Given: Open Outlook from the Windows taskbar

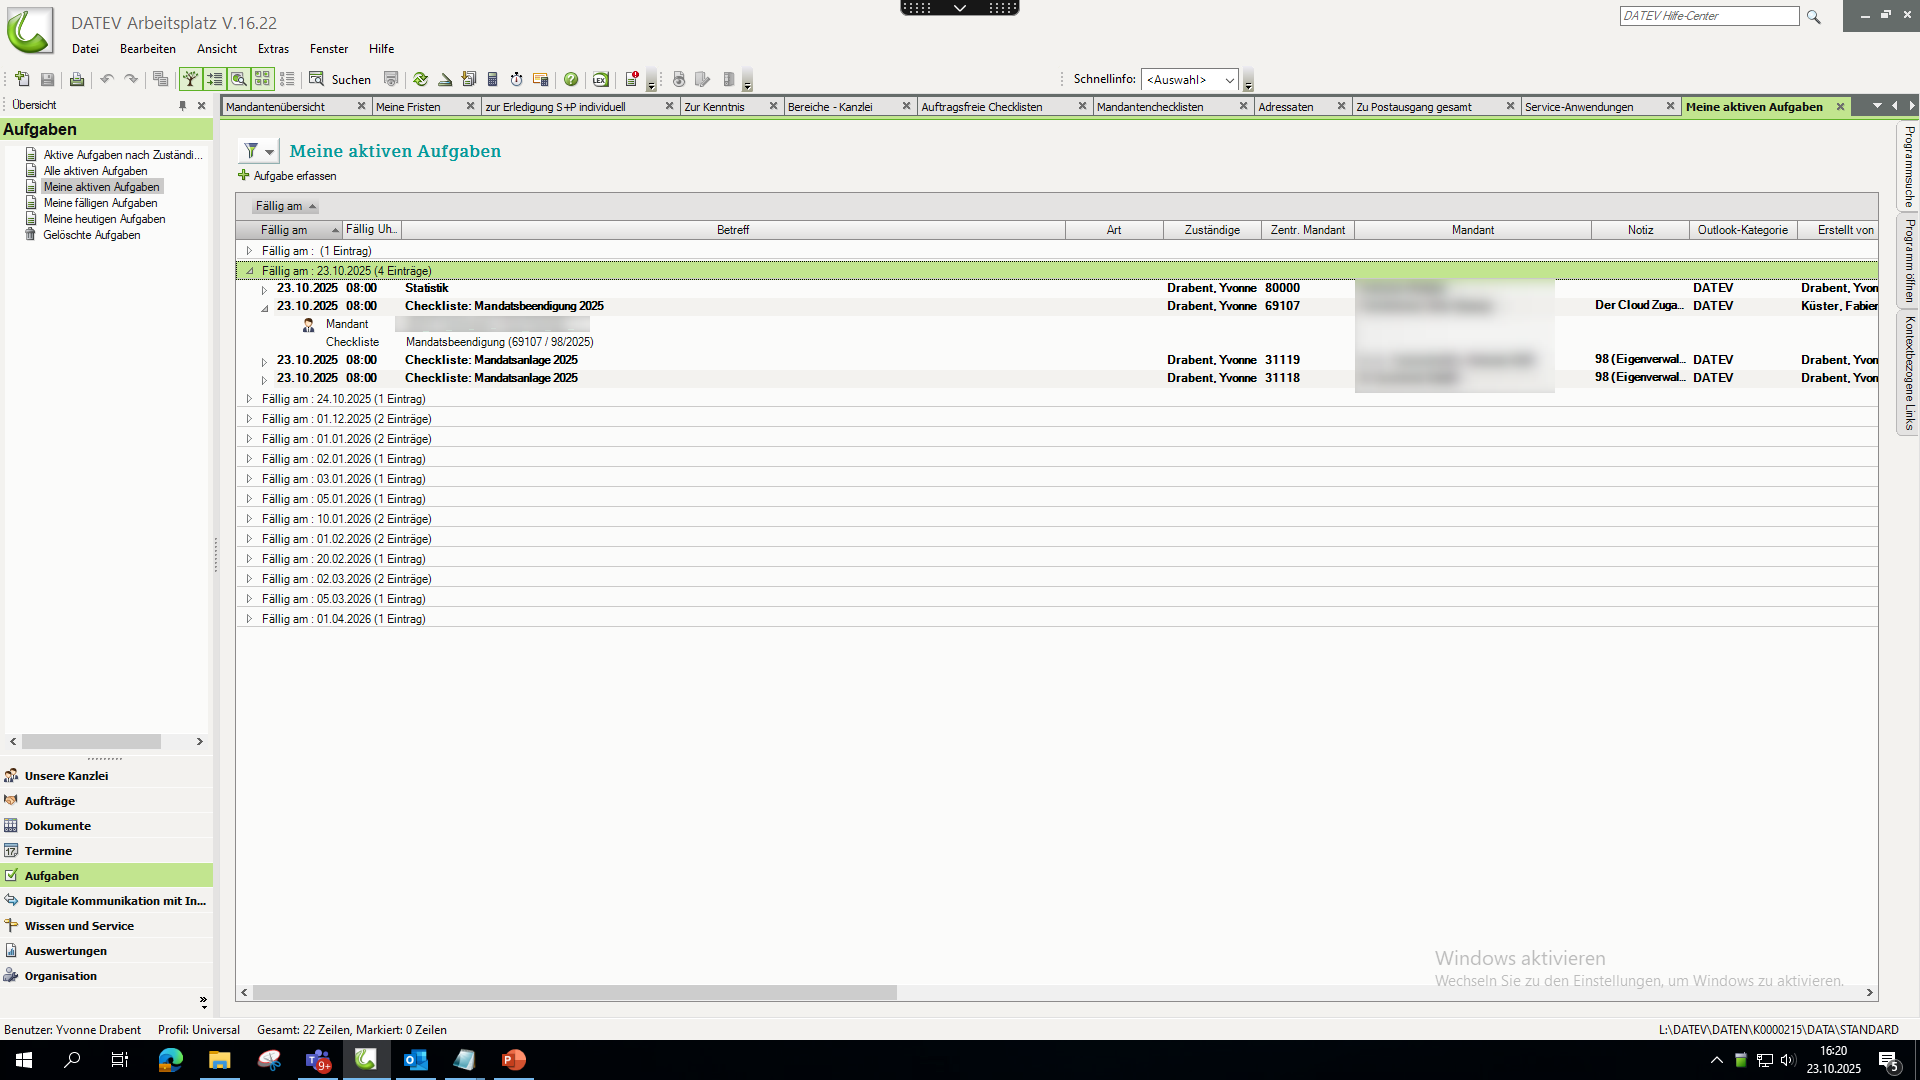Looking at the screenshot, I should pos(415,1060).
